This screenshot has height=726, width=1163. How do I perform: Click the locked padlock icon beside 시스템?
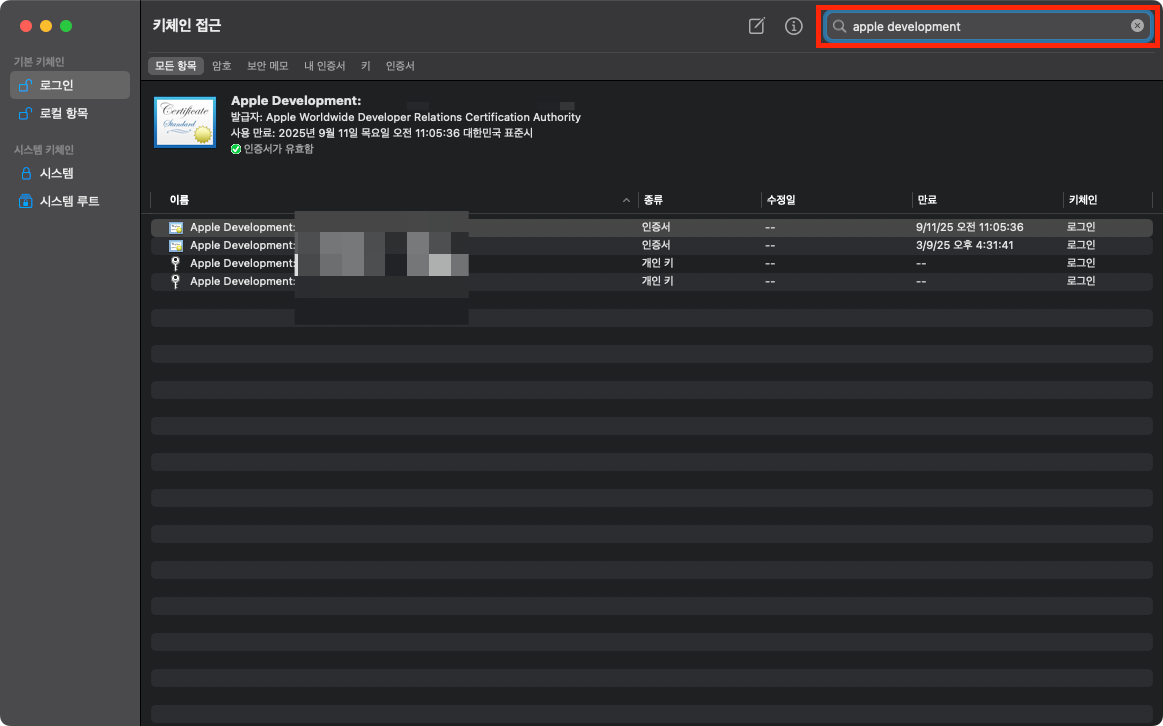click(26, 174)
